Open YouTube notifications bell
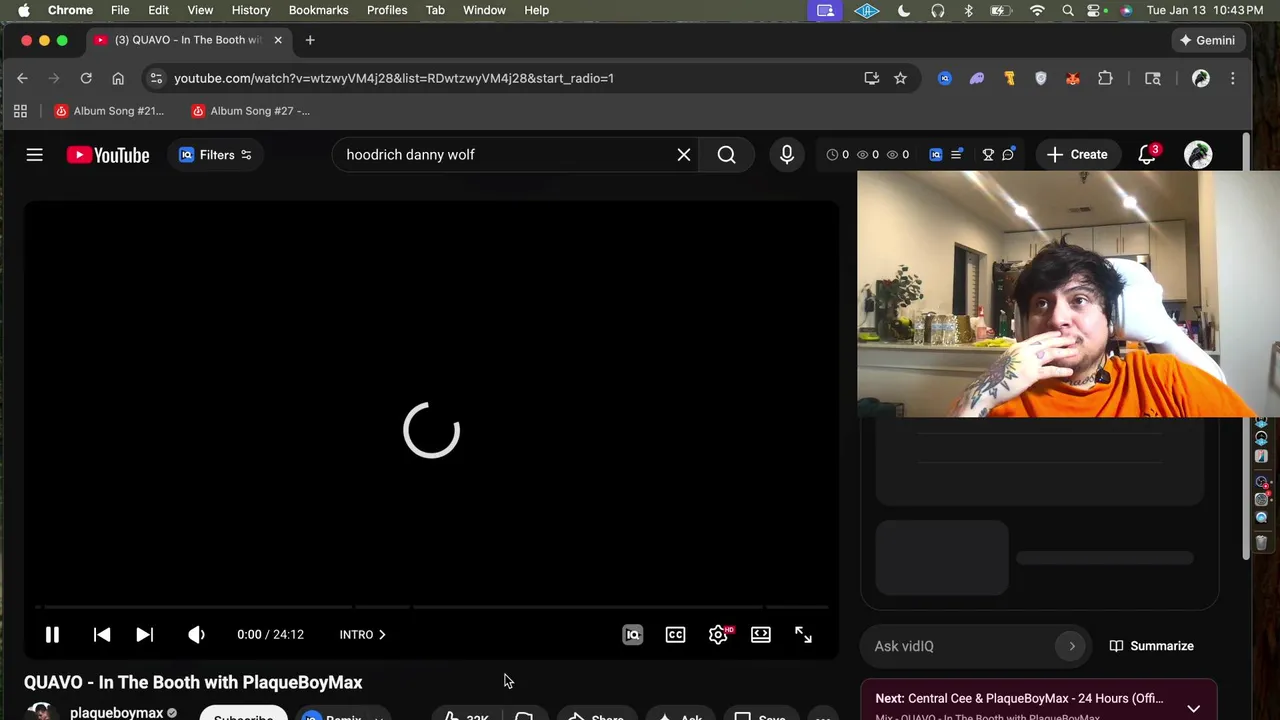The image size is (1280, 720). (x=1147, y=155)
